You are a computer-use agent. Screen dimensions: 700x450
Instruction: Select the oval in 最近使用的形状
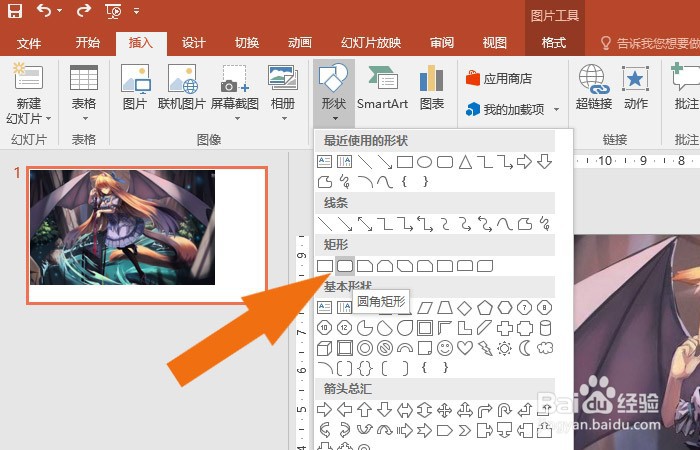click(x=425, y=162)
